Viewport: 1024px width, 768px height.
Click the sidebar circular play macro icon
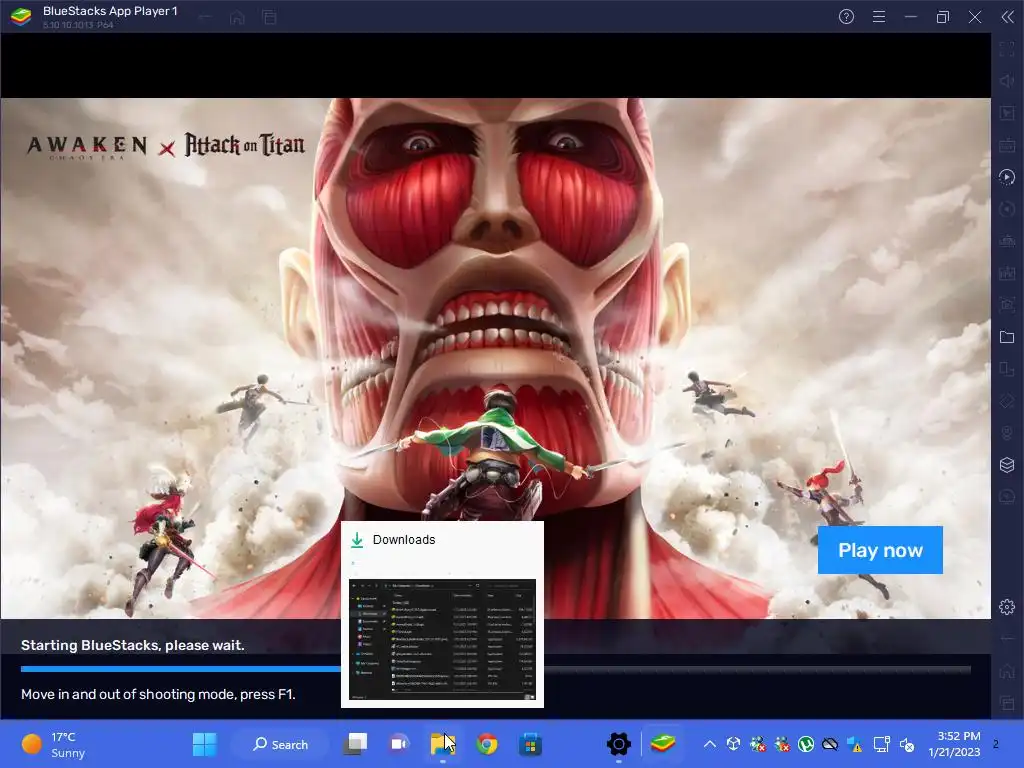[x=1006, y=177]
